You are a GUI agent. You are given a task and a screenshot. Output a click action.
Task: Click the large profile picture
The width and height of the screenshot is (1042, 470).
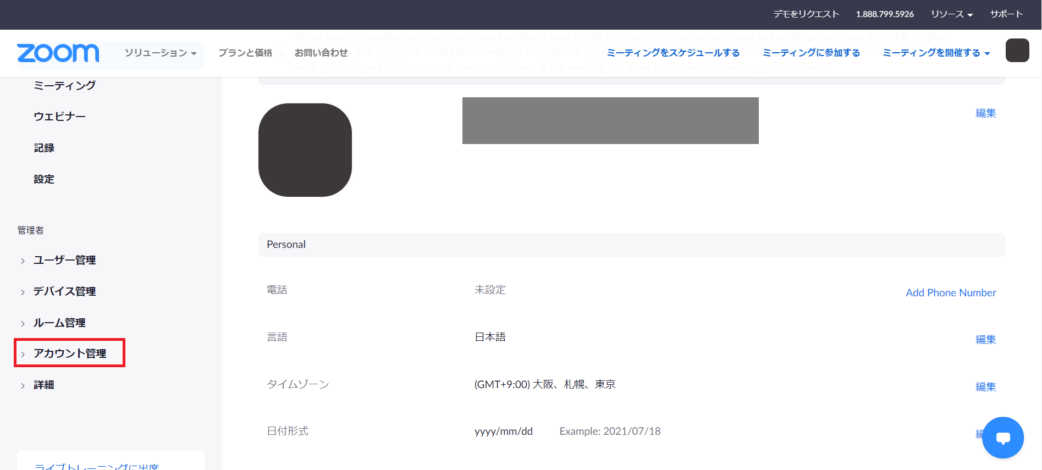(305, 149)
